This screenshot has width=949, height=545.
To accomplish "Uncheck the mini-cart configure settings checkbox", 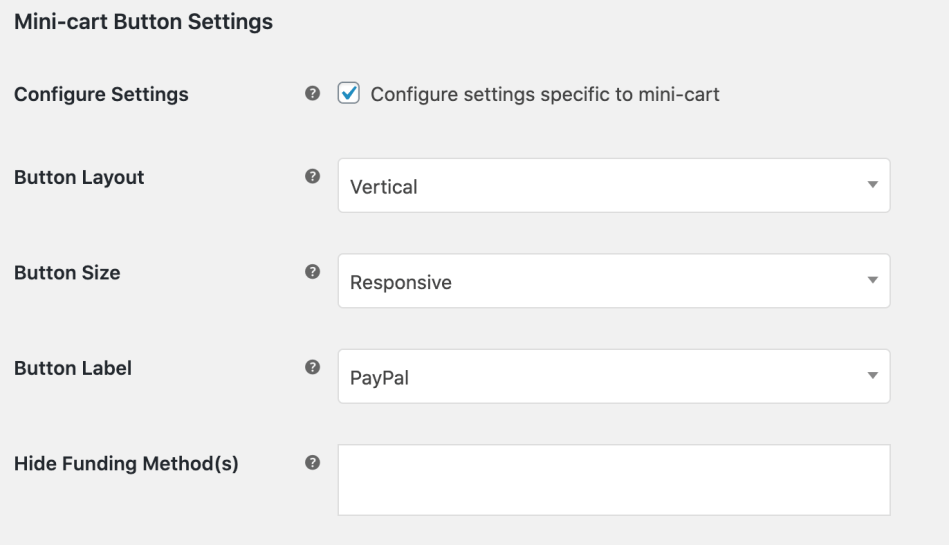I will click(348, 94).
